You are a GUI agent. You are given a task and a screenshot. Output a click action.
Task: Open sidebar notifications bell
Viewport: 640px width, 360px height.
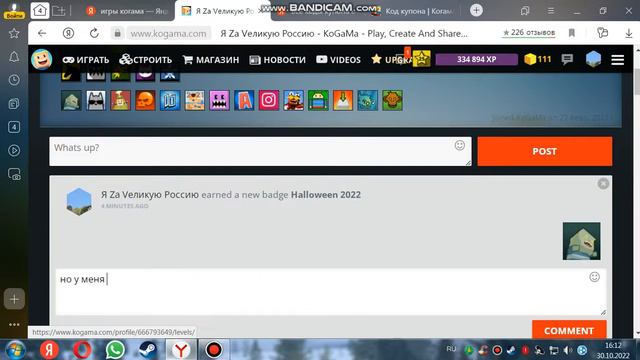coord(14,57)
